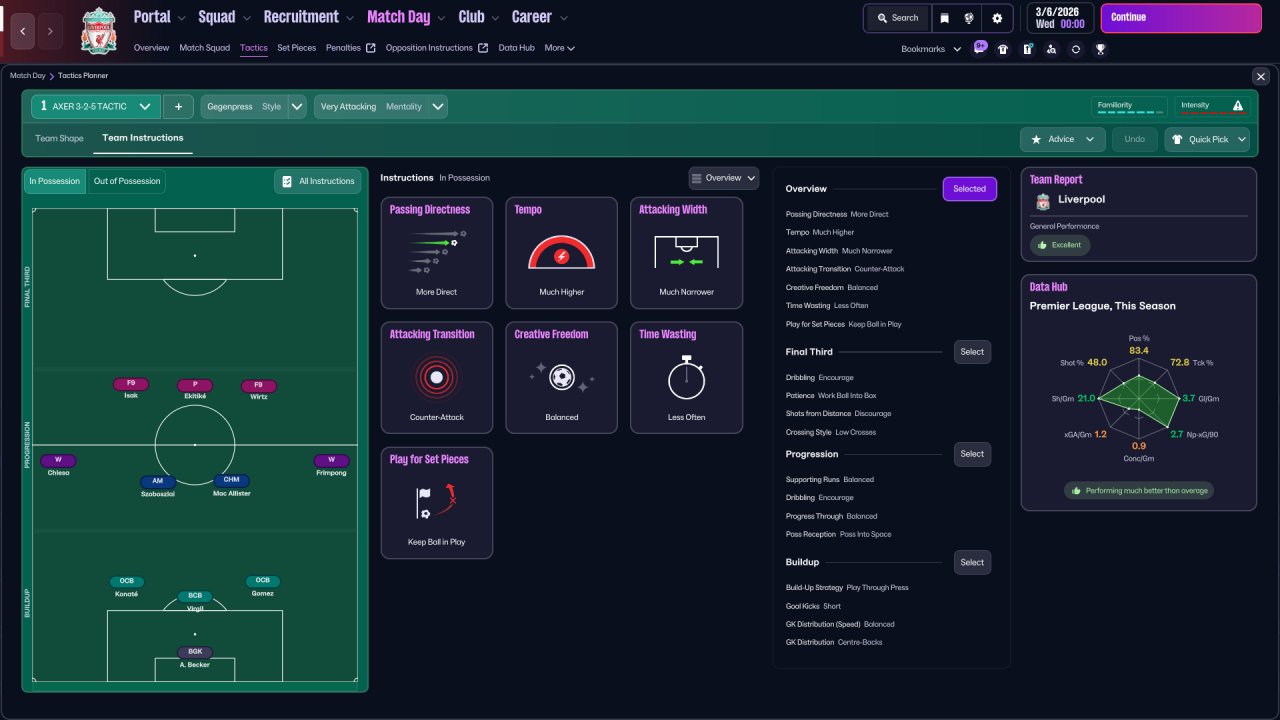This screenshot has height=720, width=1280.
Task: Close the Tactics Planner with the X
Action: point(1260,76)
